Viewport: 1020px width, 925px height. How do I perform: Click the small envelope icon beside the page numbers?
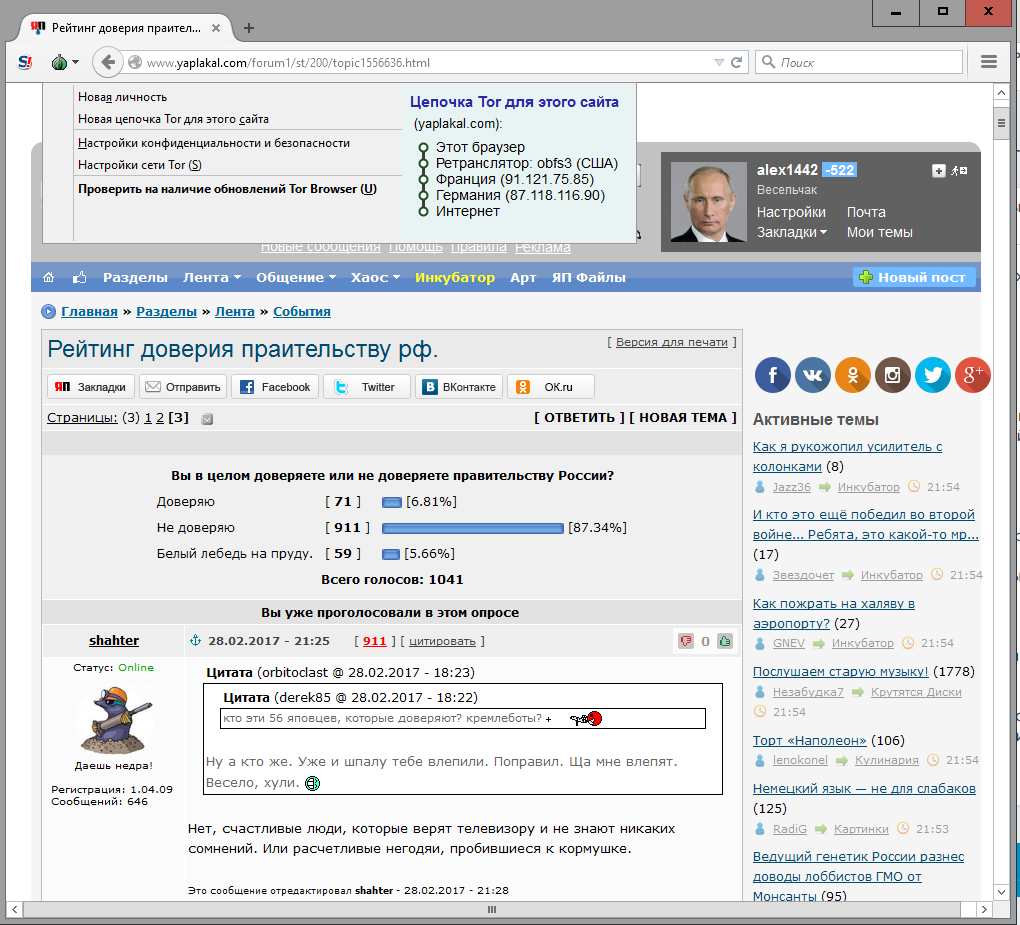207,419
